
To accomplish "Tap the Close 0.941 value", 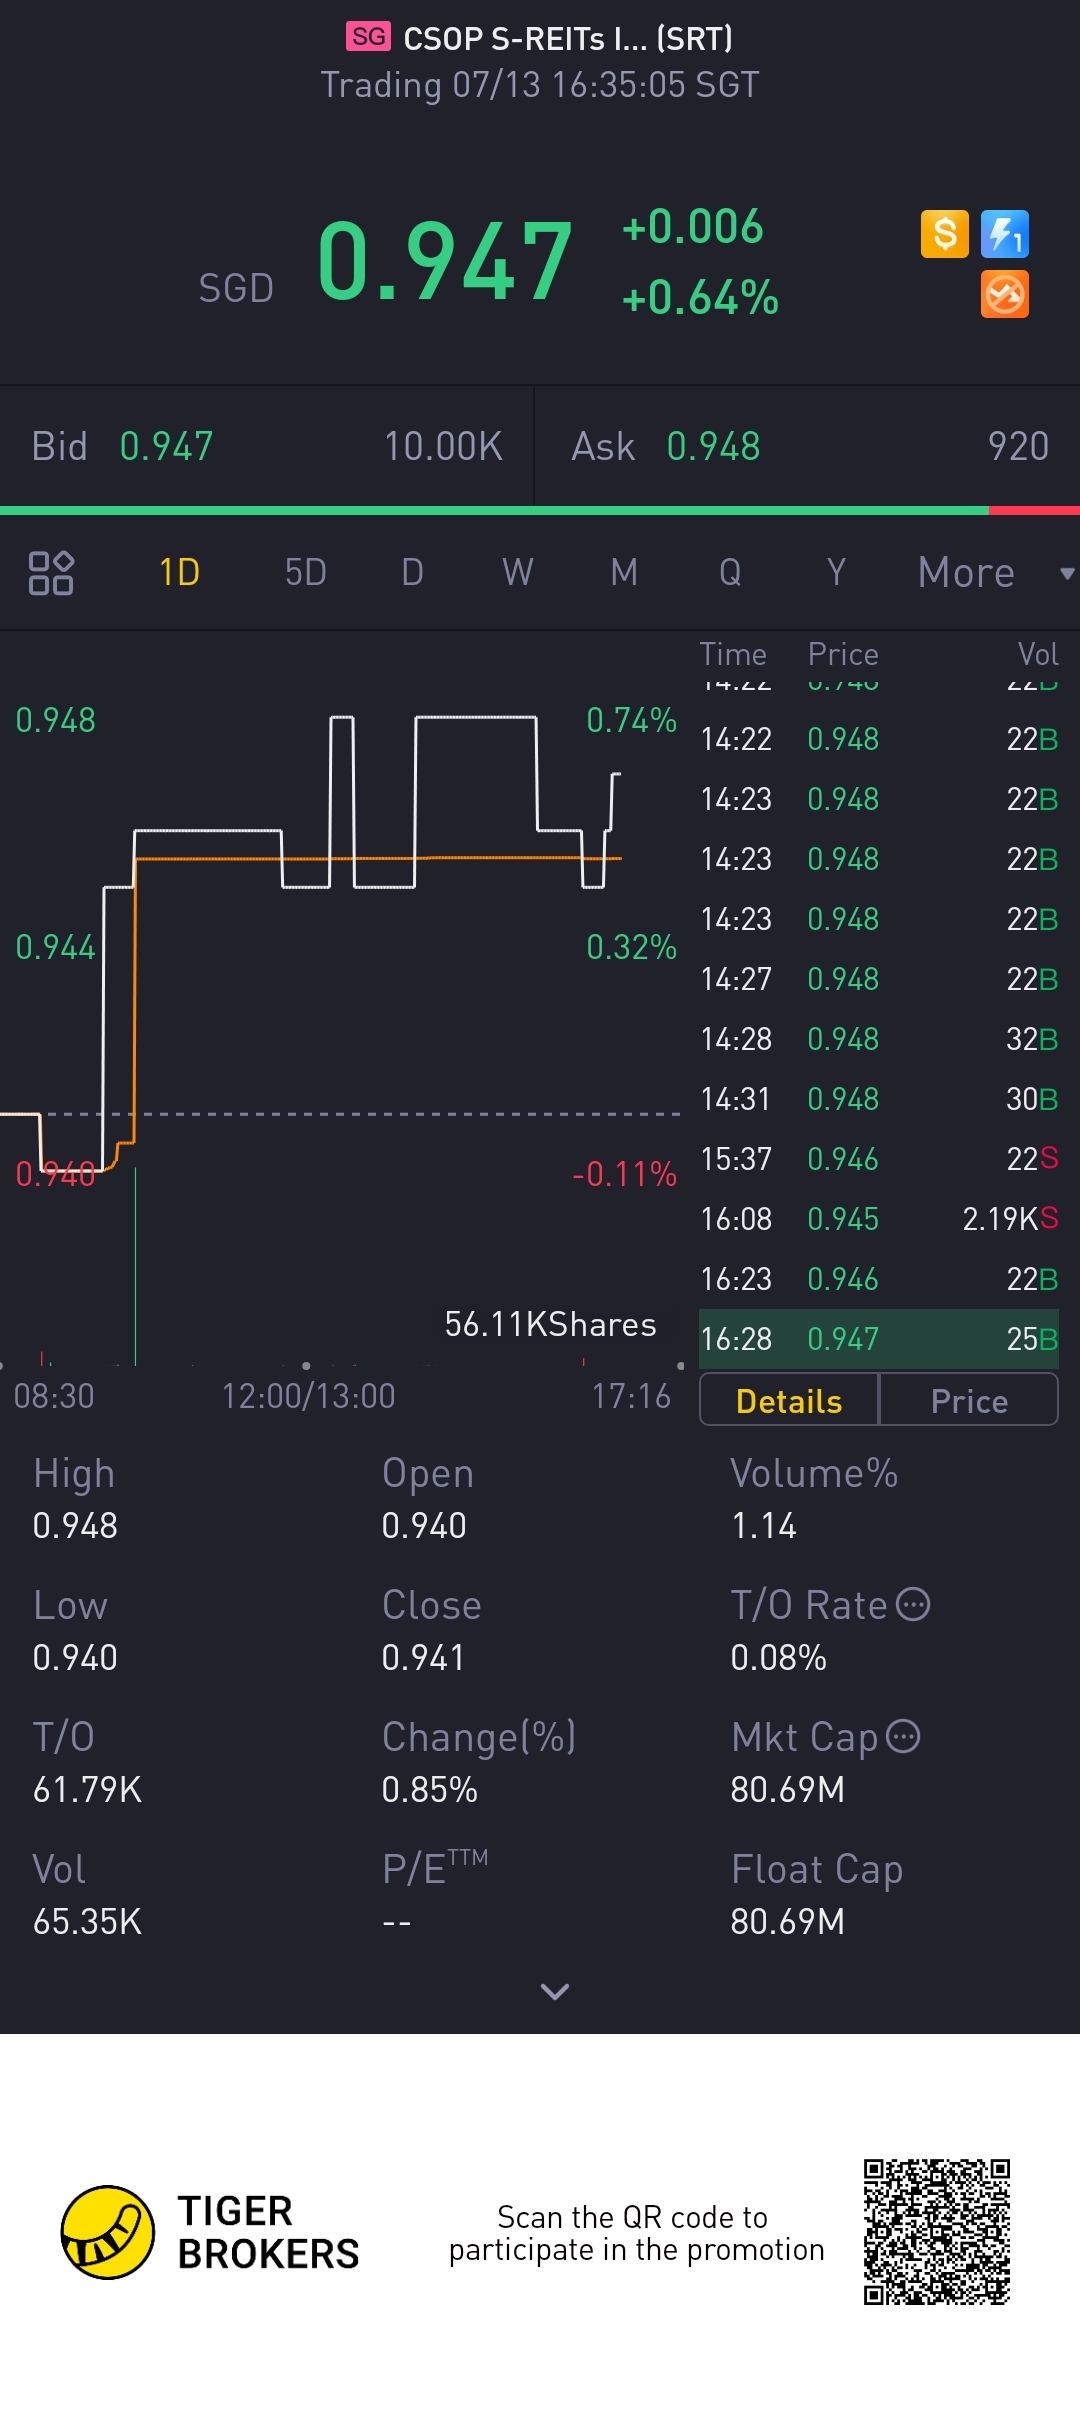I will 424,1658.
